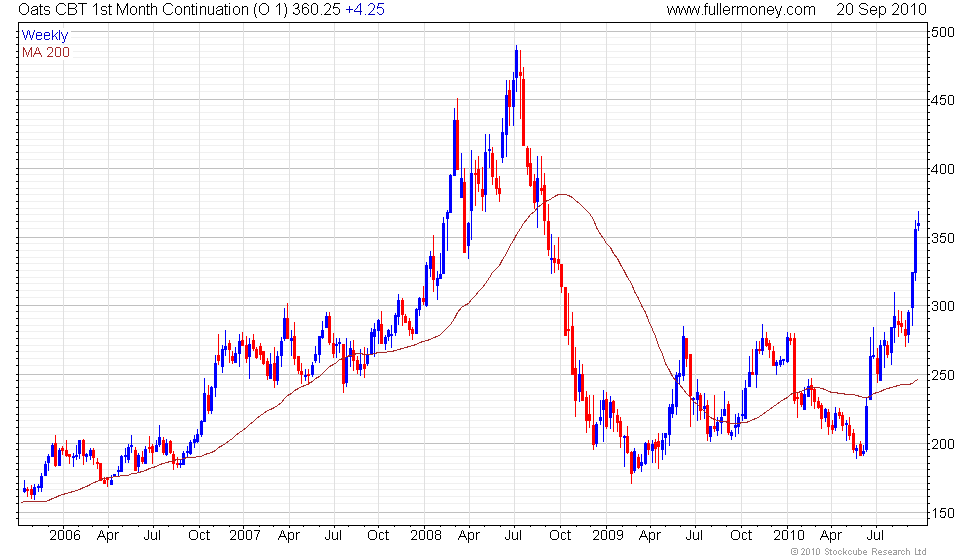Click the '2010' year axis label
The height and width of the screenshot is (560, 980).
click(x=788, y=536)
